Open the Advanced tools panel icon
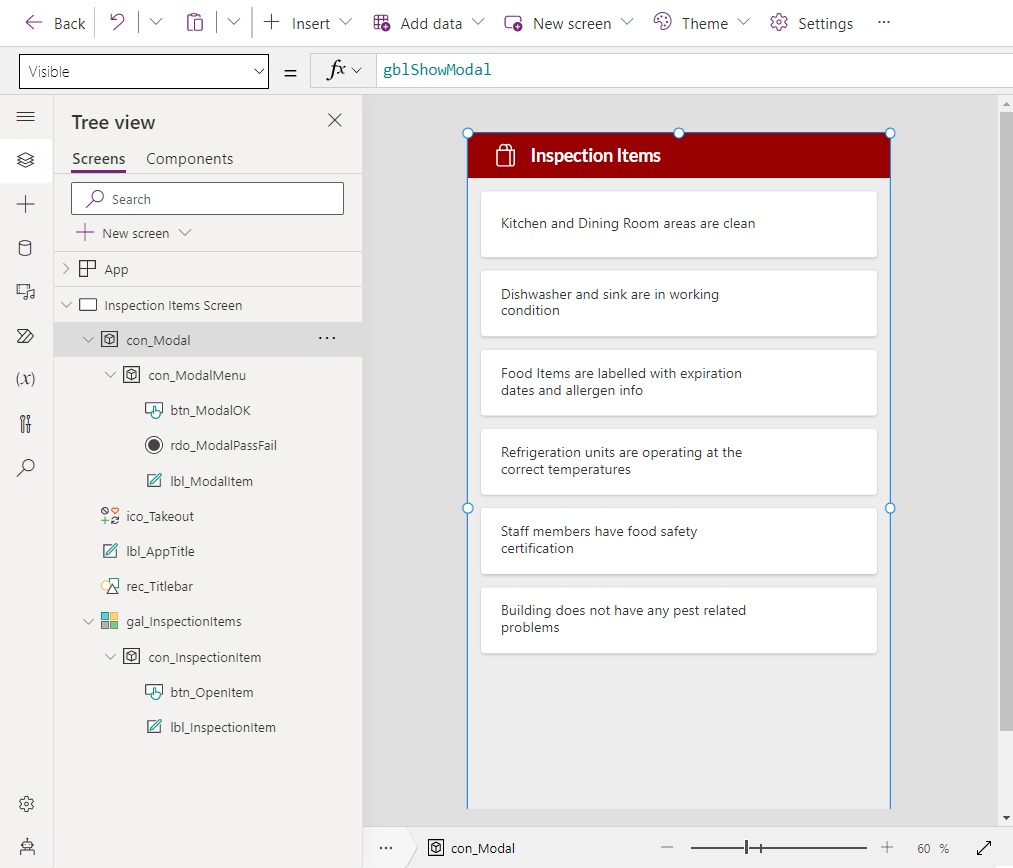Viewport: 1013px width, 868px height. tap(26, 423)
